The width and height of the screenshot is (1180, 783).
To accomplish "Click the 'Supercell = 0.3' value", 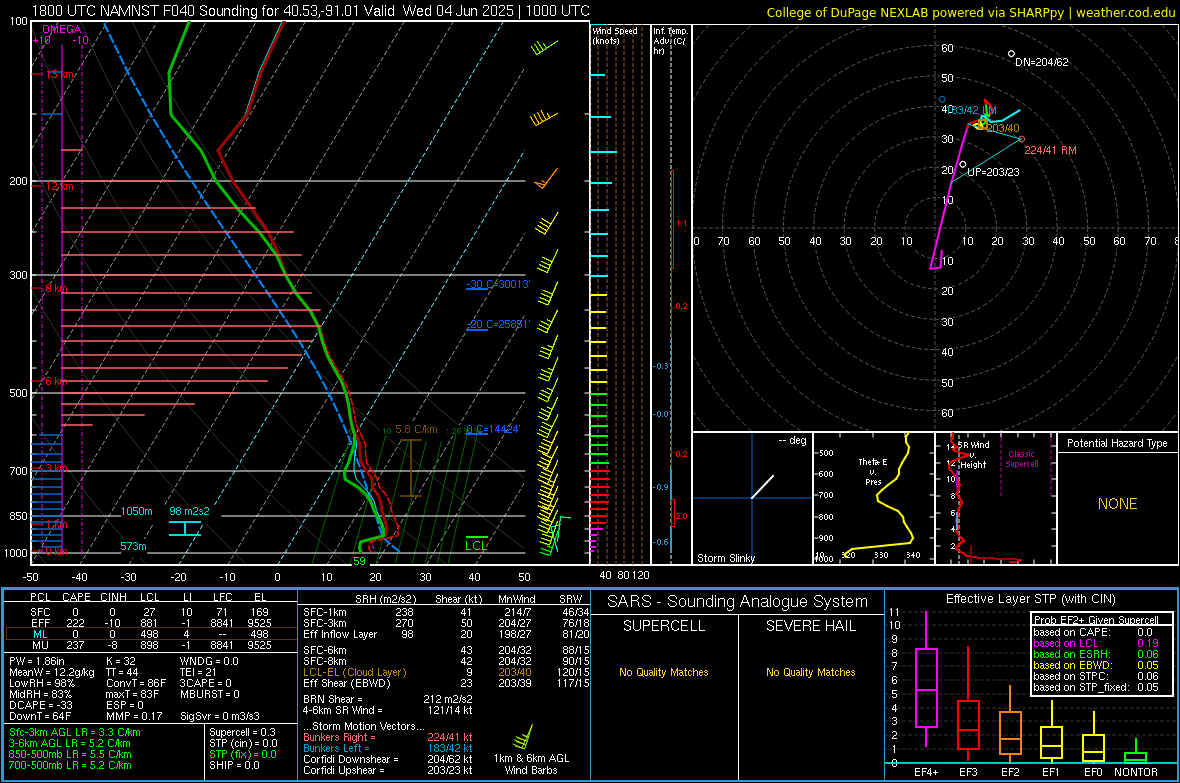I will tap(242, 732).
